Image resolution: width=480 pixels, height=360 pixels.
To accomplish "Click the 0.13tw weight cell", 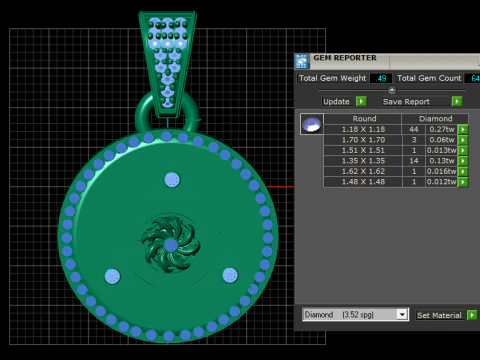I will click(x=441, y=161).
